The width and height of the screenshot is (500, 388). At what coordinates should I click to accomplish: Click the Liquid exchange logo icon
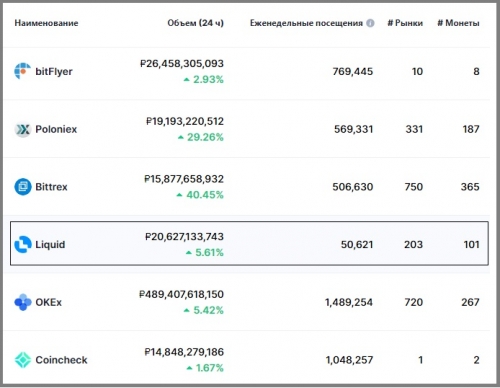23,244
